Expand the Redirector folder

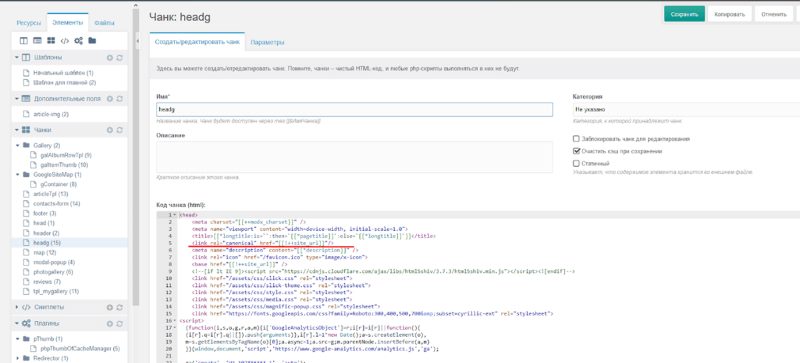coord(18,358)
